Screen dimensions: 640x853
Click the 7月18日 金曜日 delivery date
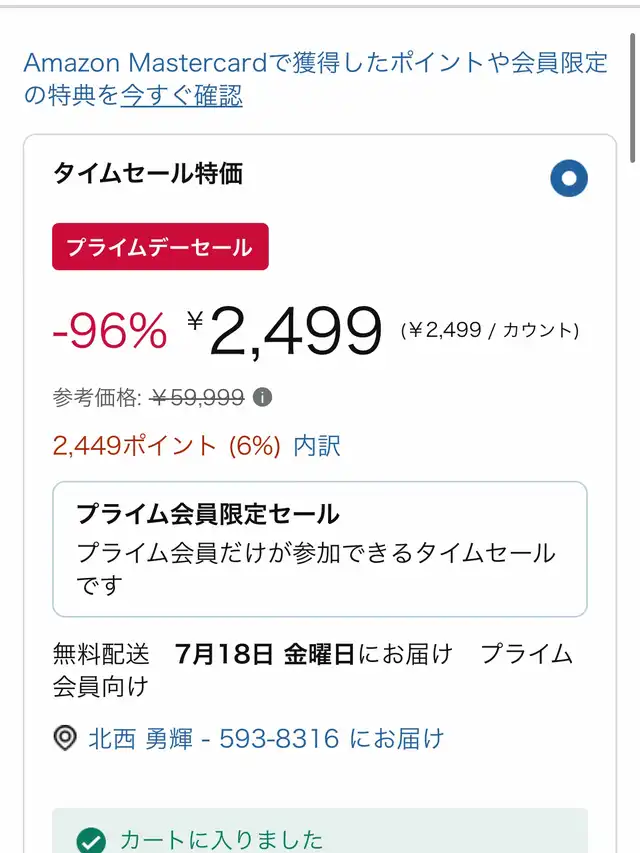click(264, 654)
